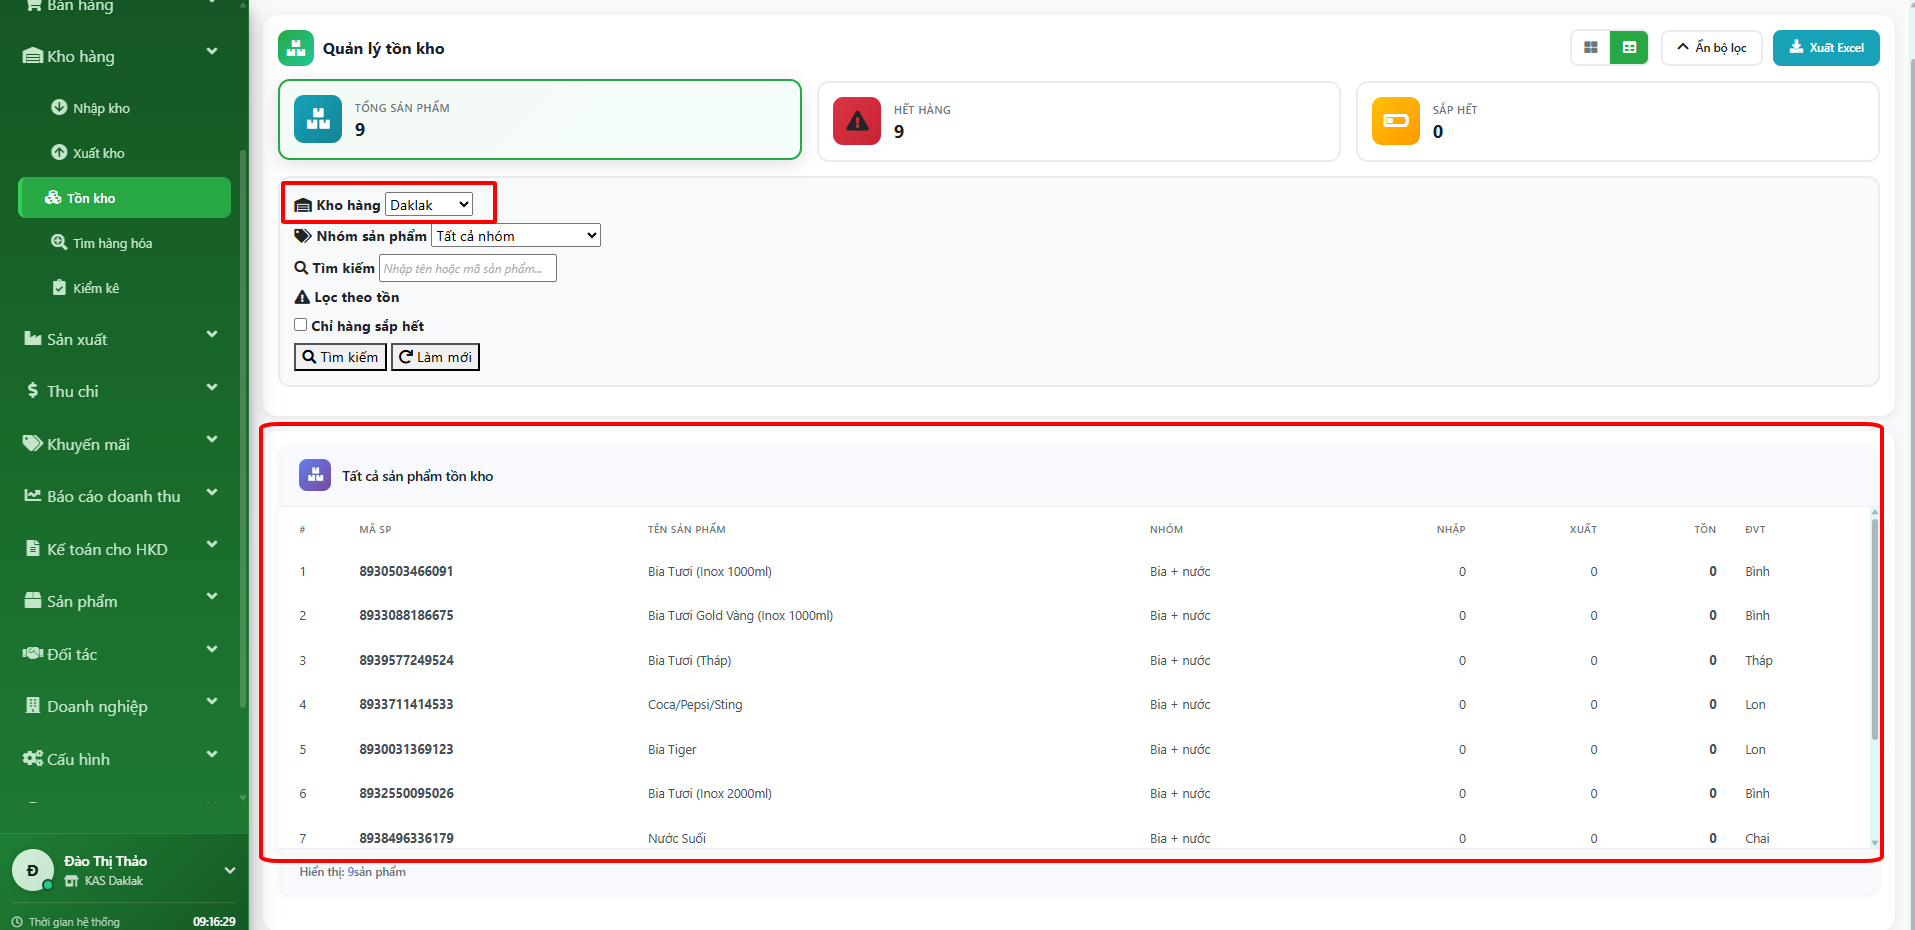Click the purple inventory table header icon
Viewport: 1915px width, 930px height.
[x=315, y=475]
